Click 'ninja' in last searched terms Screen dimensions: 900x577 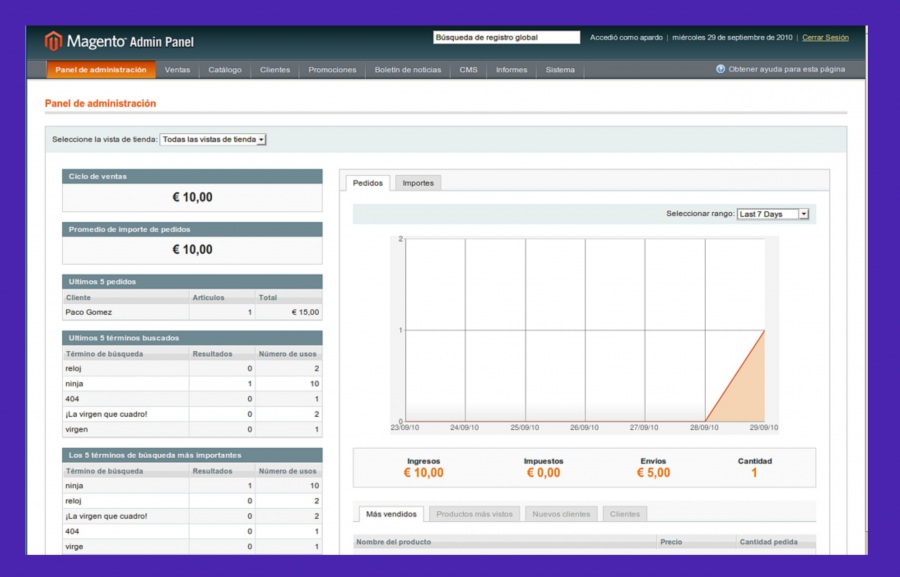[74, 384]
